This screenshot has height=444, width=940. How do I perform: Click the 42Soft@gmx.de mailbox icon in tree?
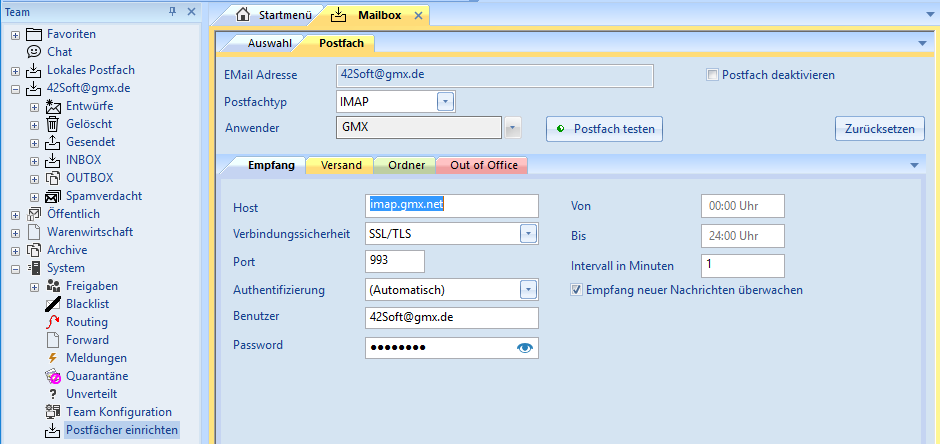(34, 88)
